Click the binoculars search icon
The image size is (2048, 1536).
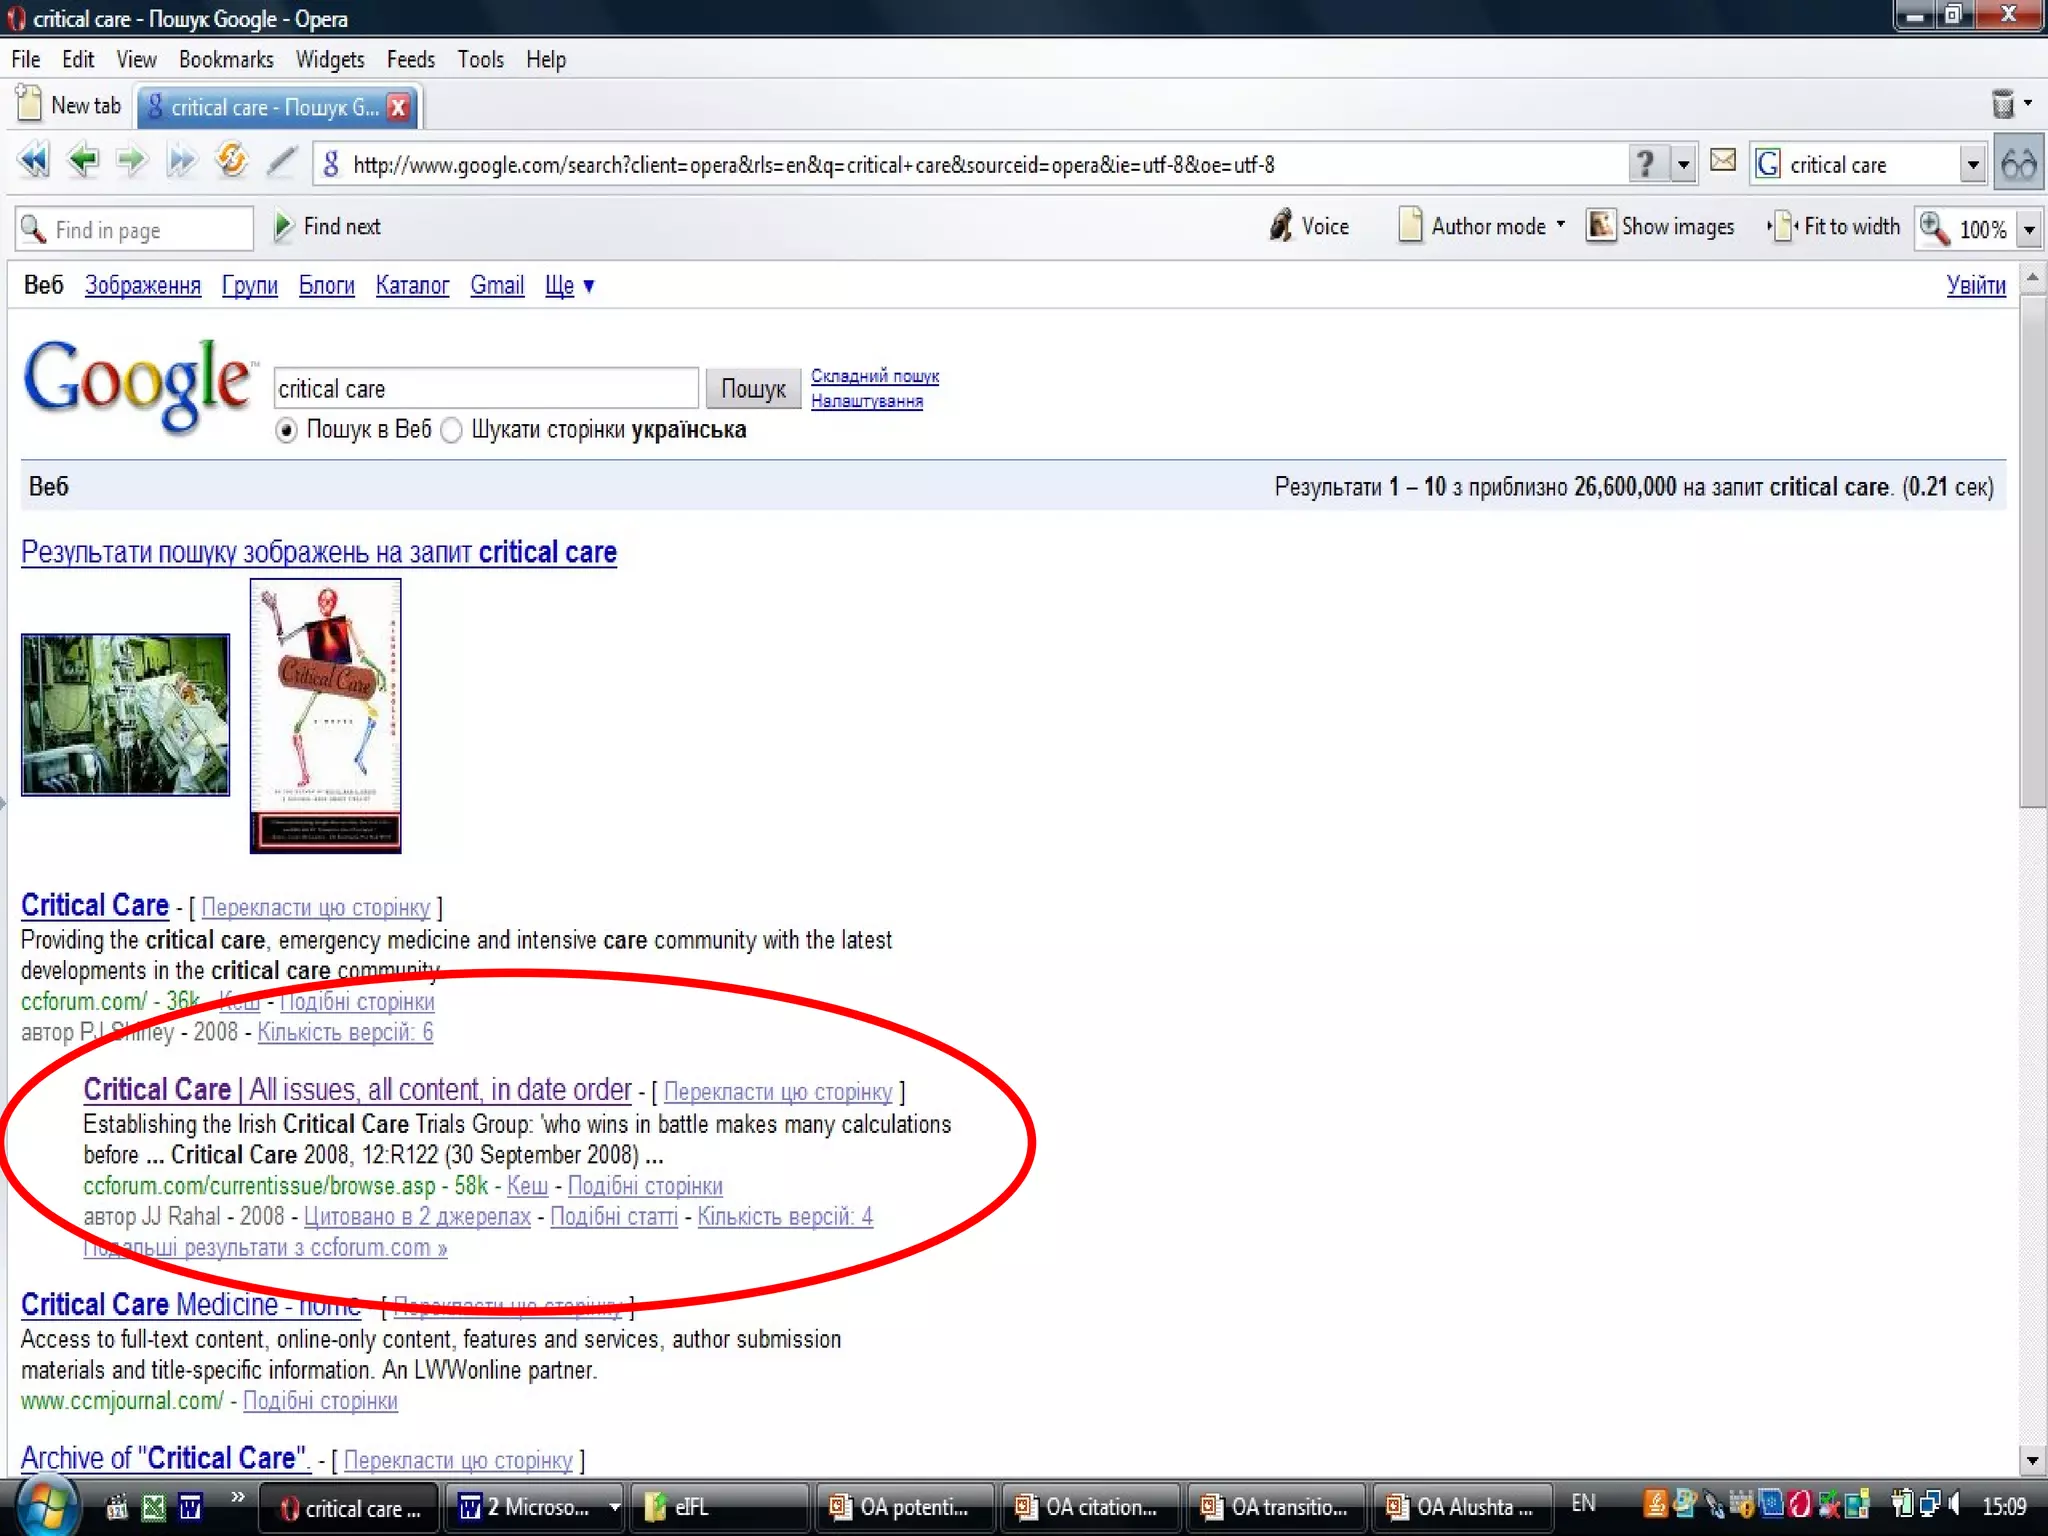(2018, 163)
